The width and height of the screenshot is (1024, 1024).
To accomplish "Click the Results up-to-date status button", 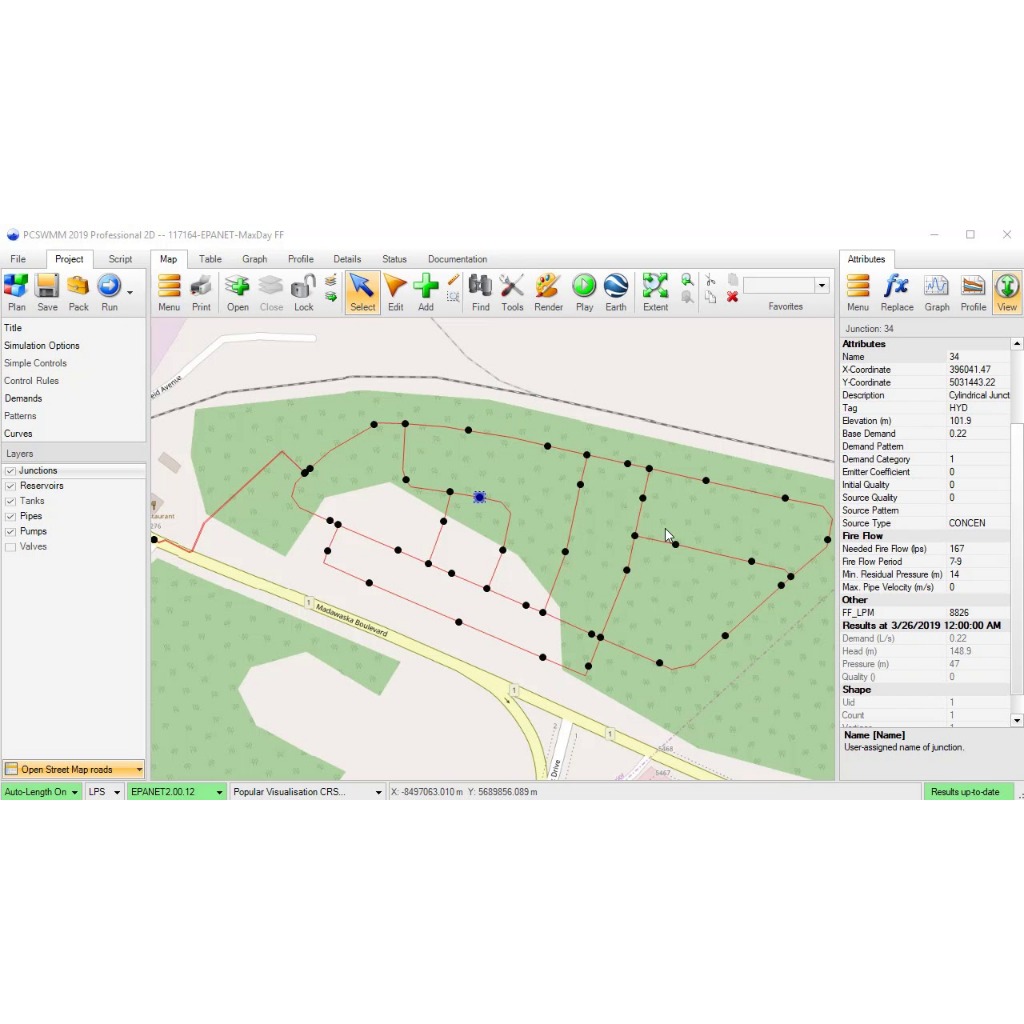I will (965, 792).
